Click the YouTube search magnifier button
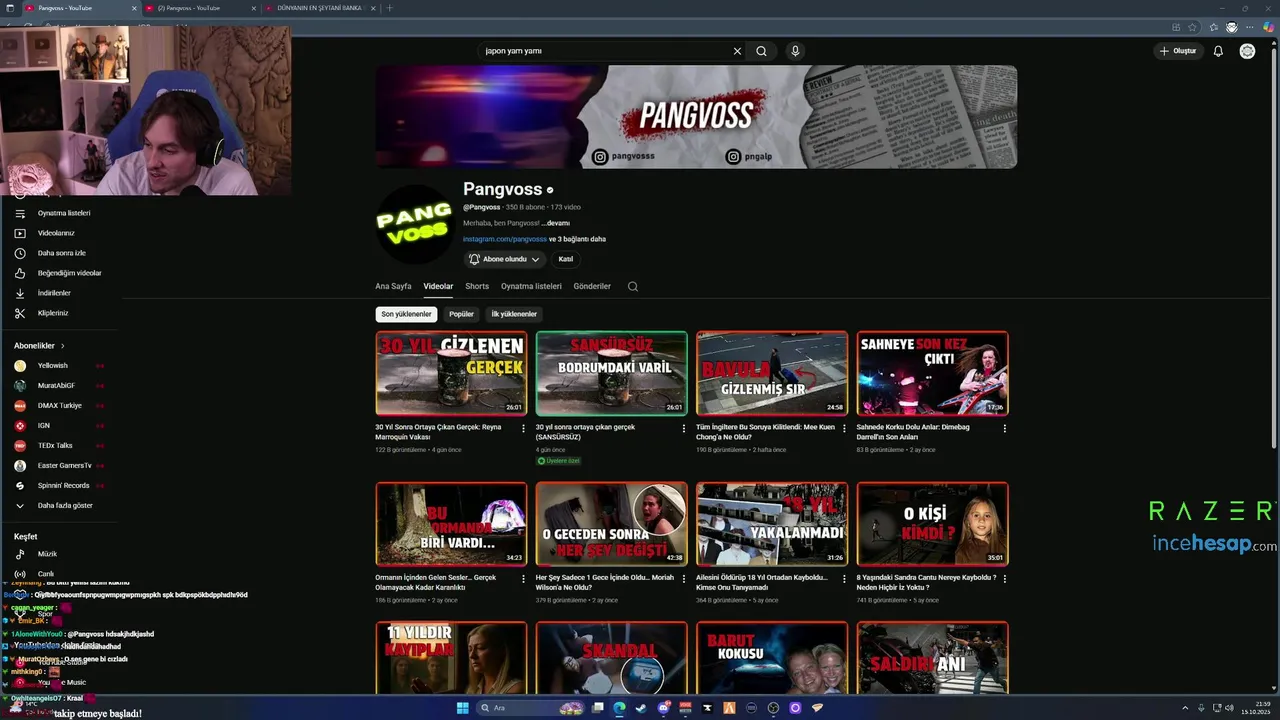 click(761, 51)
